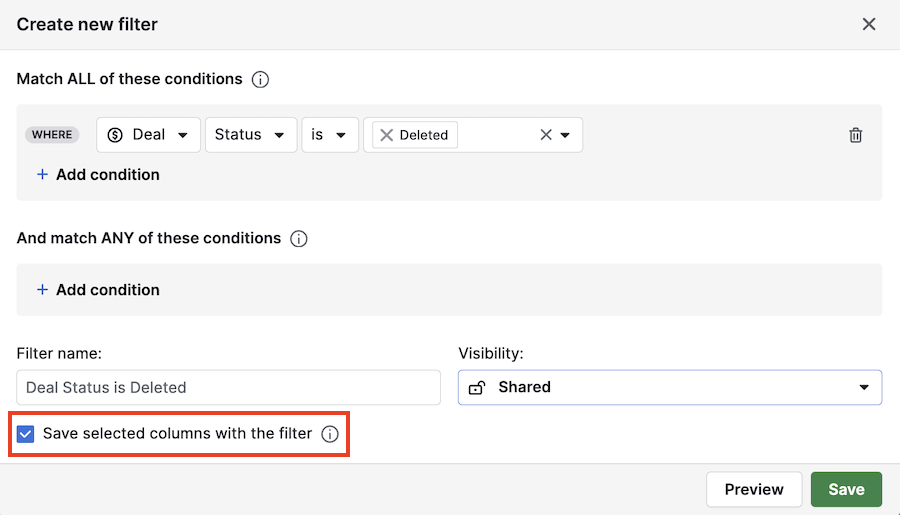Expand the status value dropdown arrow

coord(566,135)
